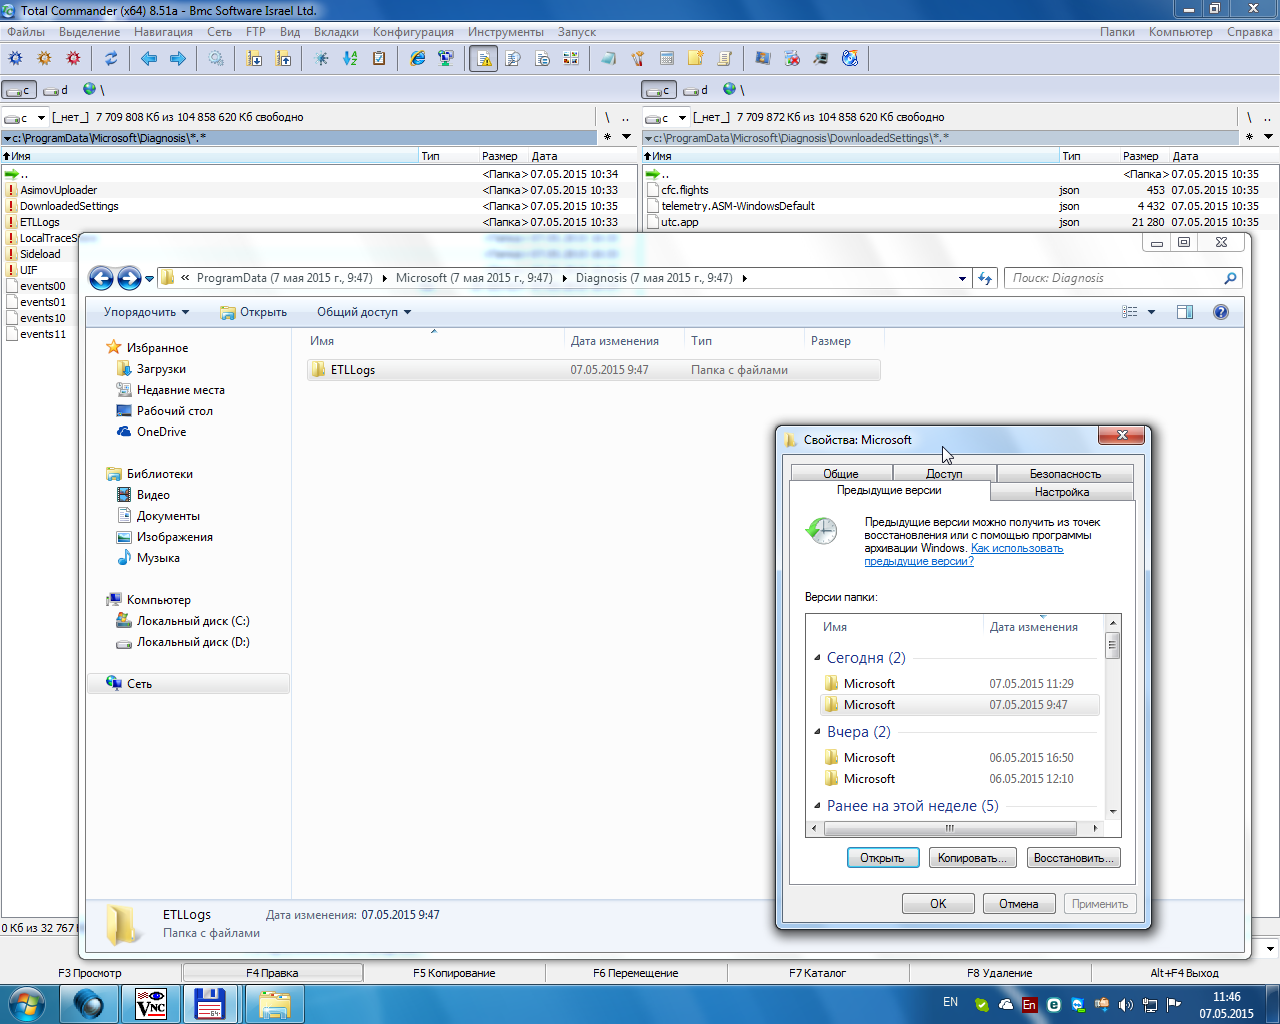Viewport: 1280px width, 1024px height.
Task: Click the network computers toolbar icon
Action: coord(446,59)
